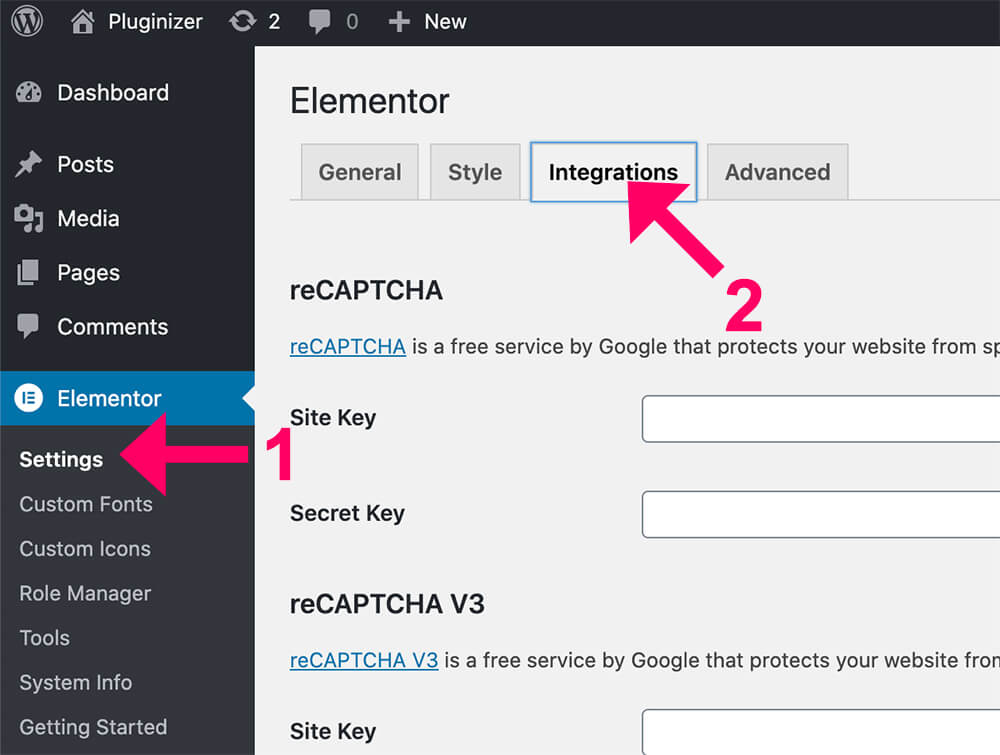
Task: Click the WordPress logo icon
Action: click(x=27, y=21)
